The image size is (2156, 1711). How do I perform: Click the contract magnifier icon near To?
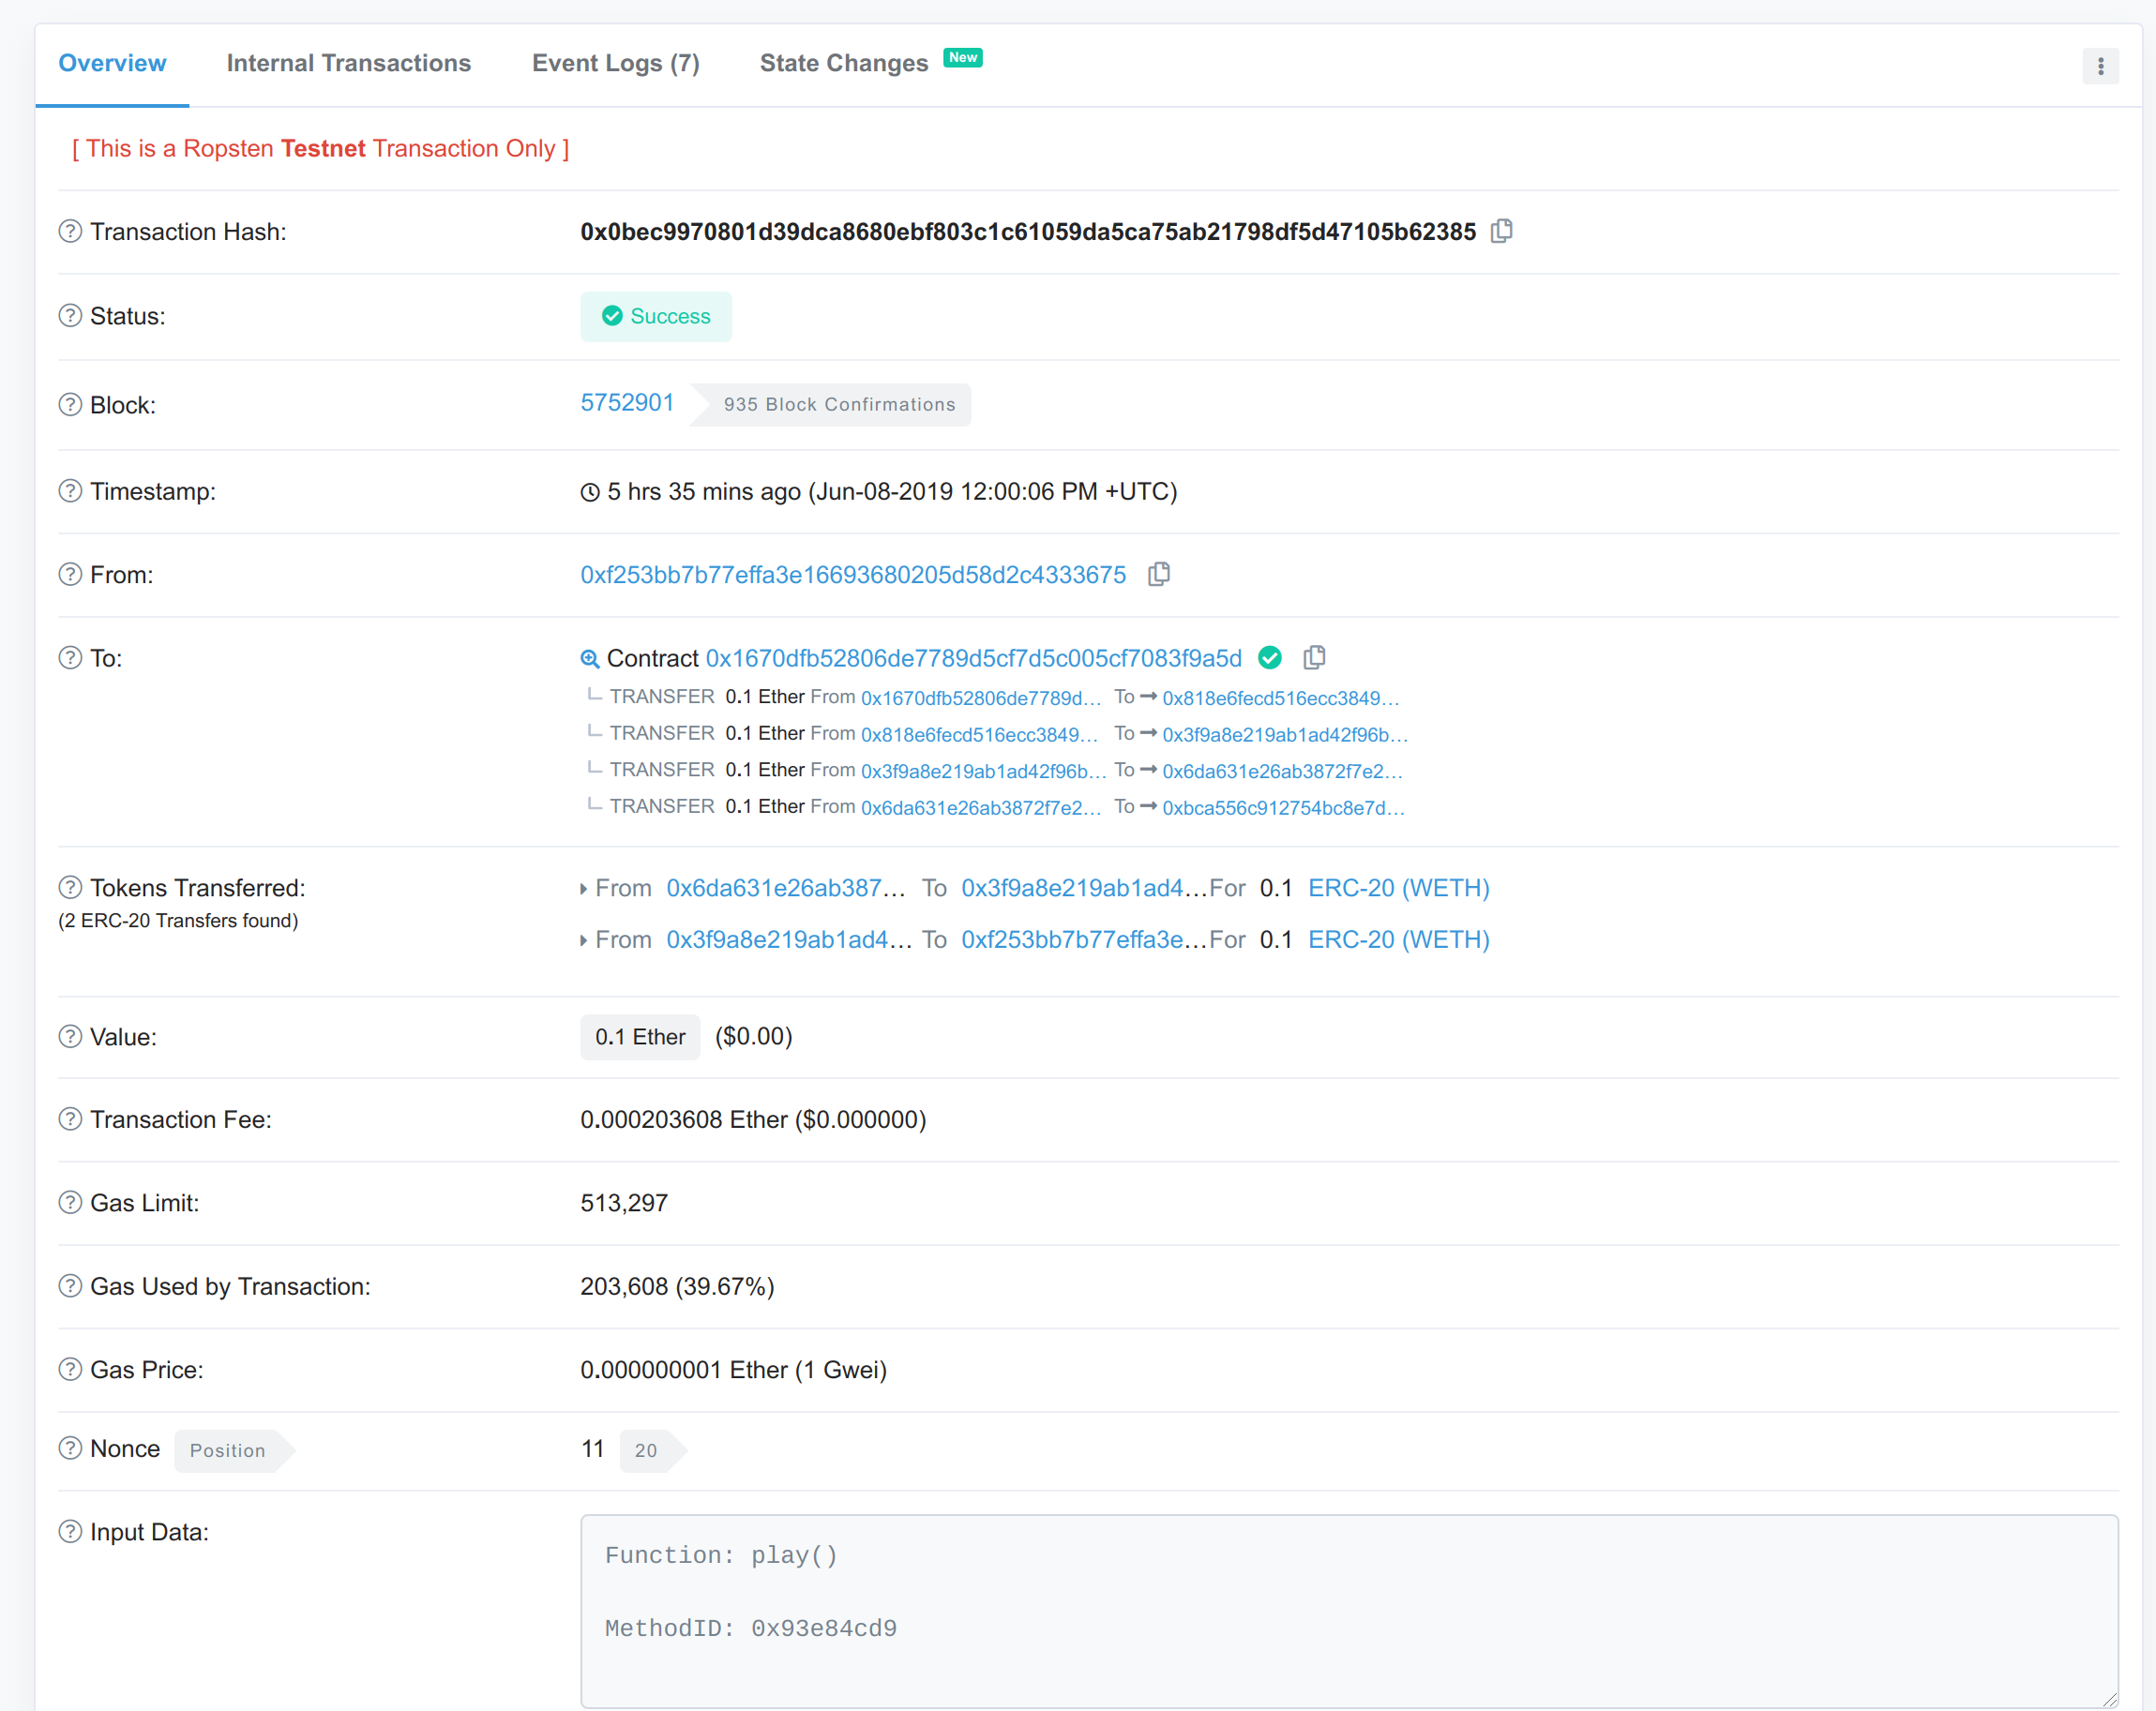590,658
